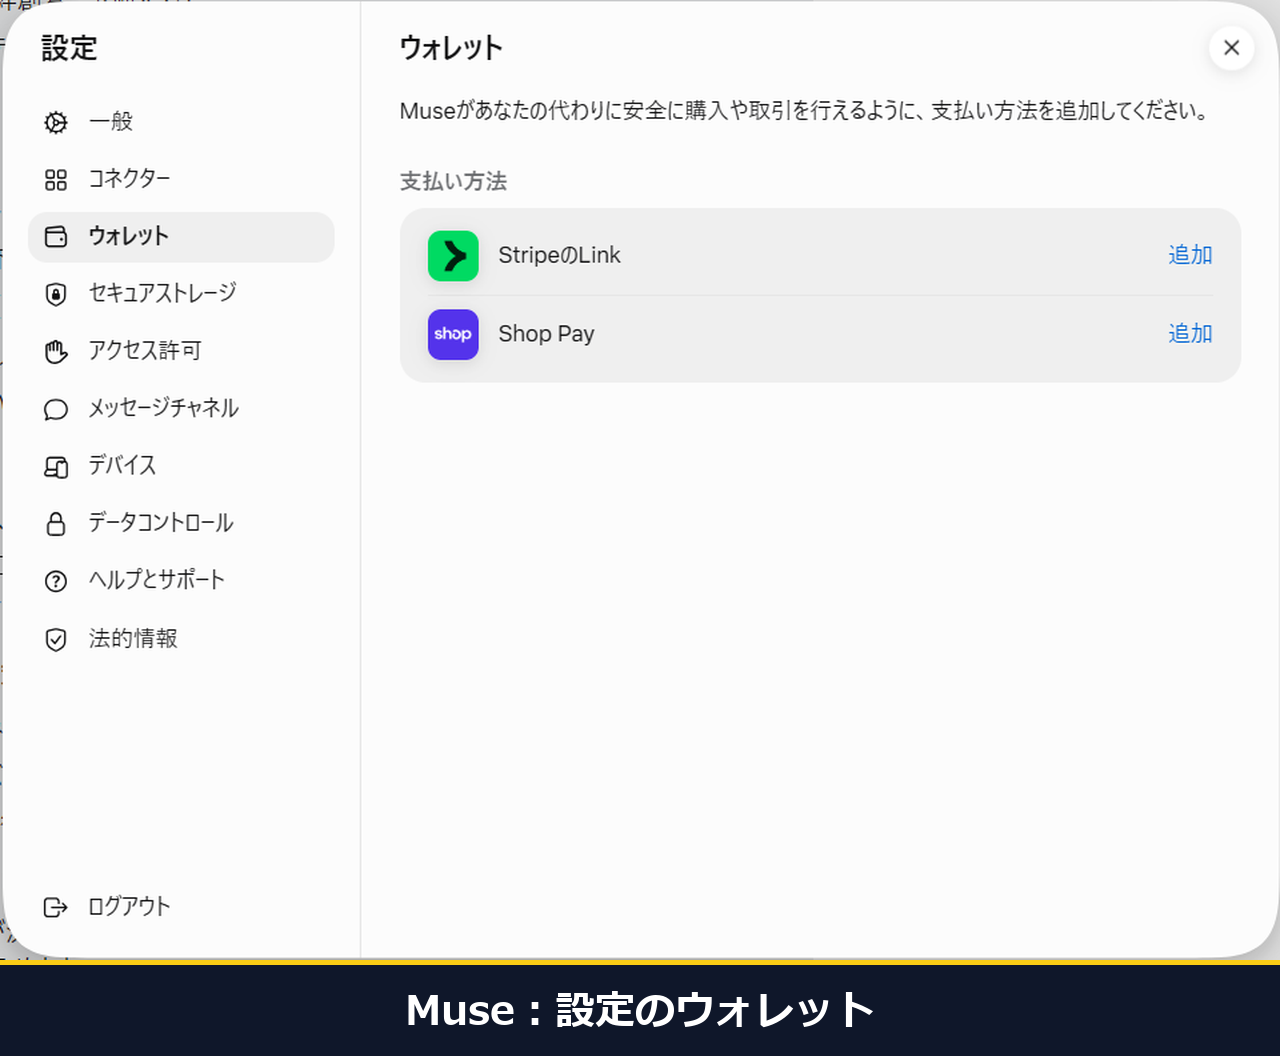Click the padlock icon beside データコントロール
Screen dimensions: 1280x1056
pos(56,523)
